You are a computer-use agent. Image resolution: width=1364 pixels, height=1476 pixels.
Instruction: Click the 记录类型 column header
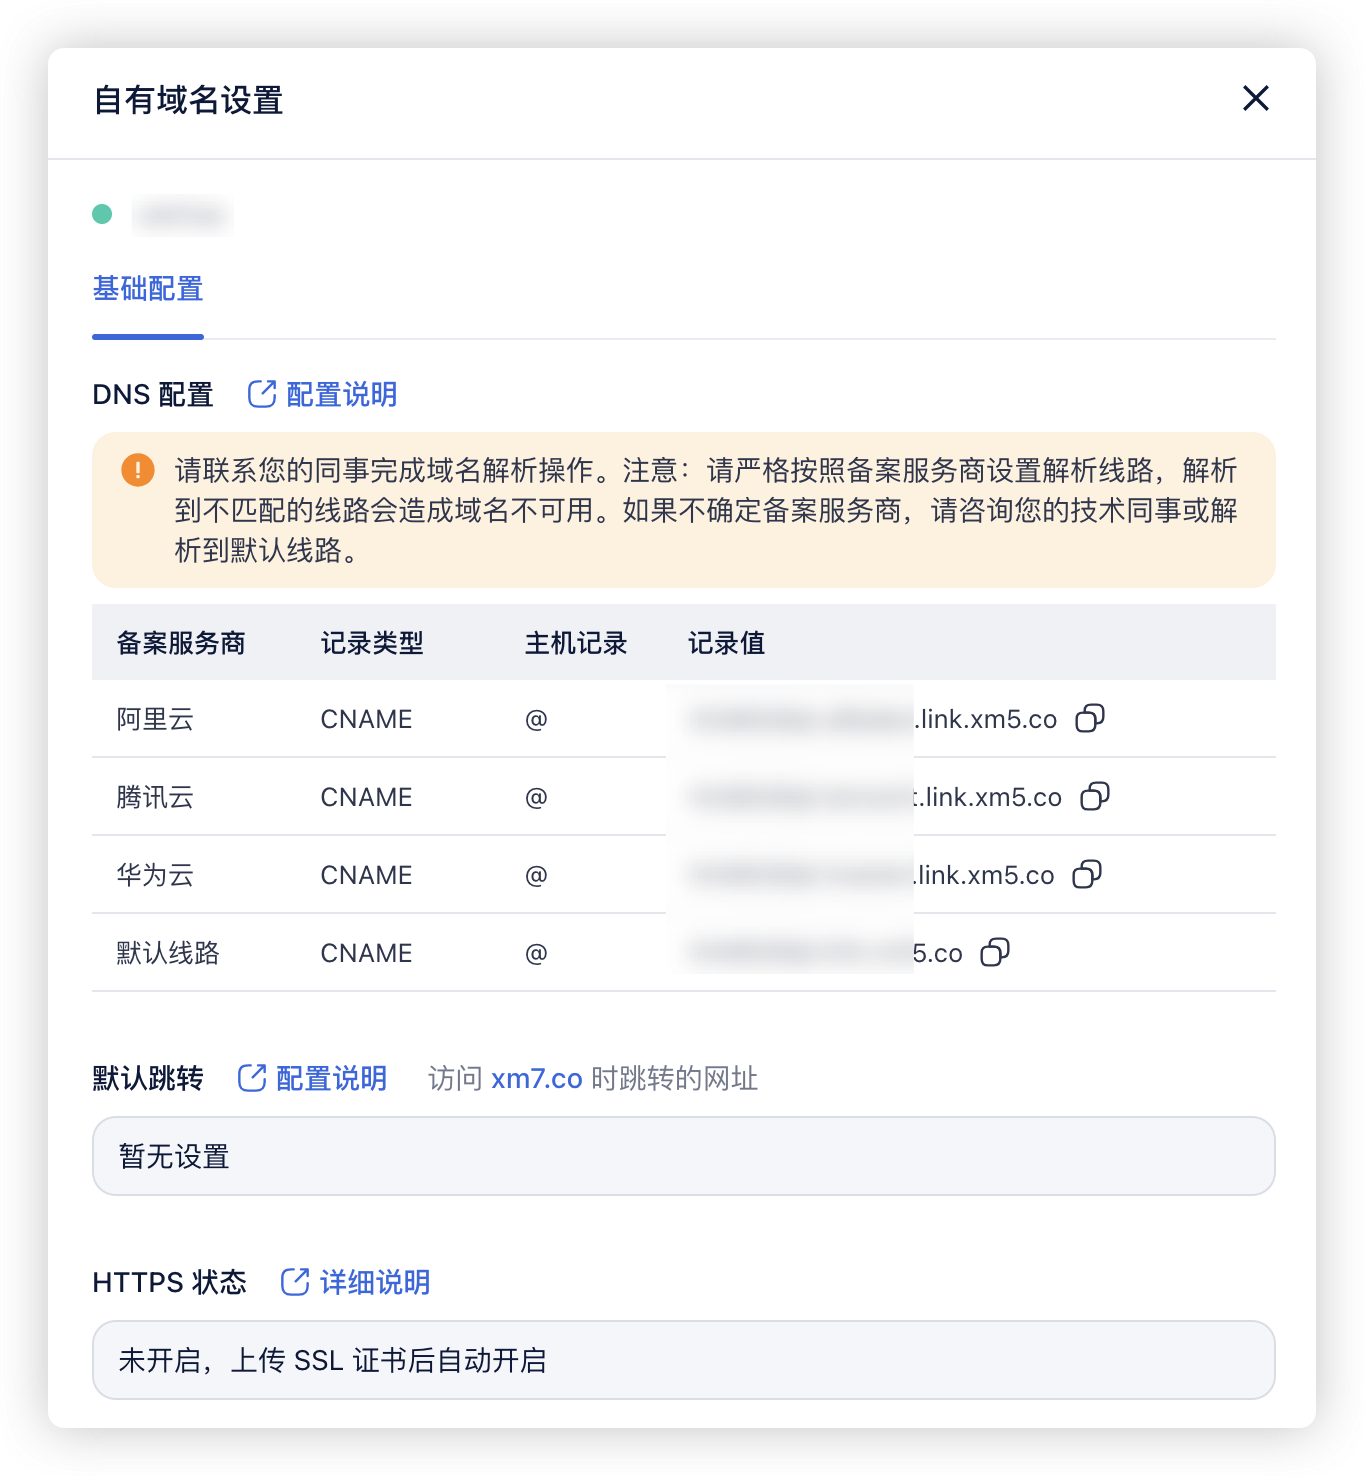(x=372, y=643)
